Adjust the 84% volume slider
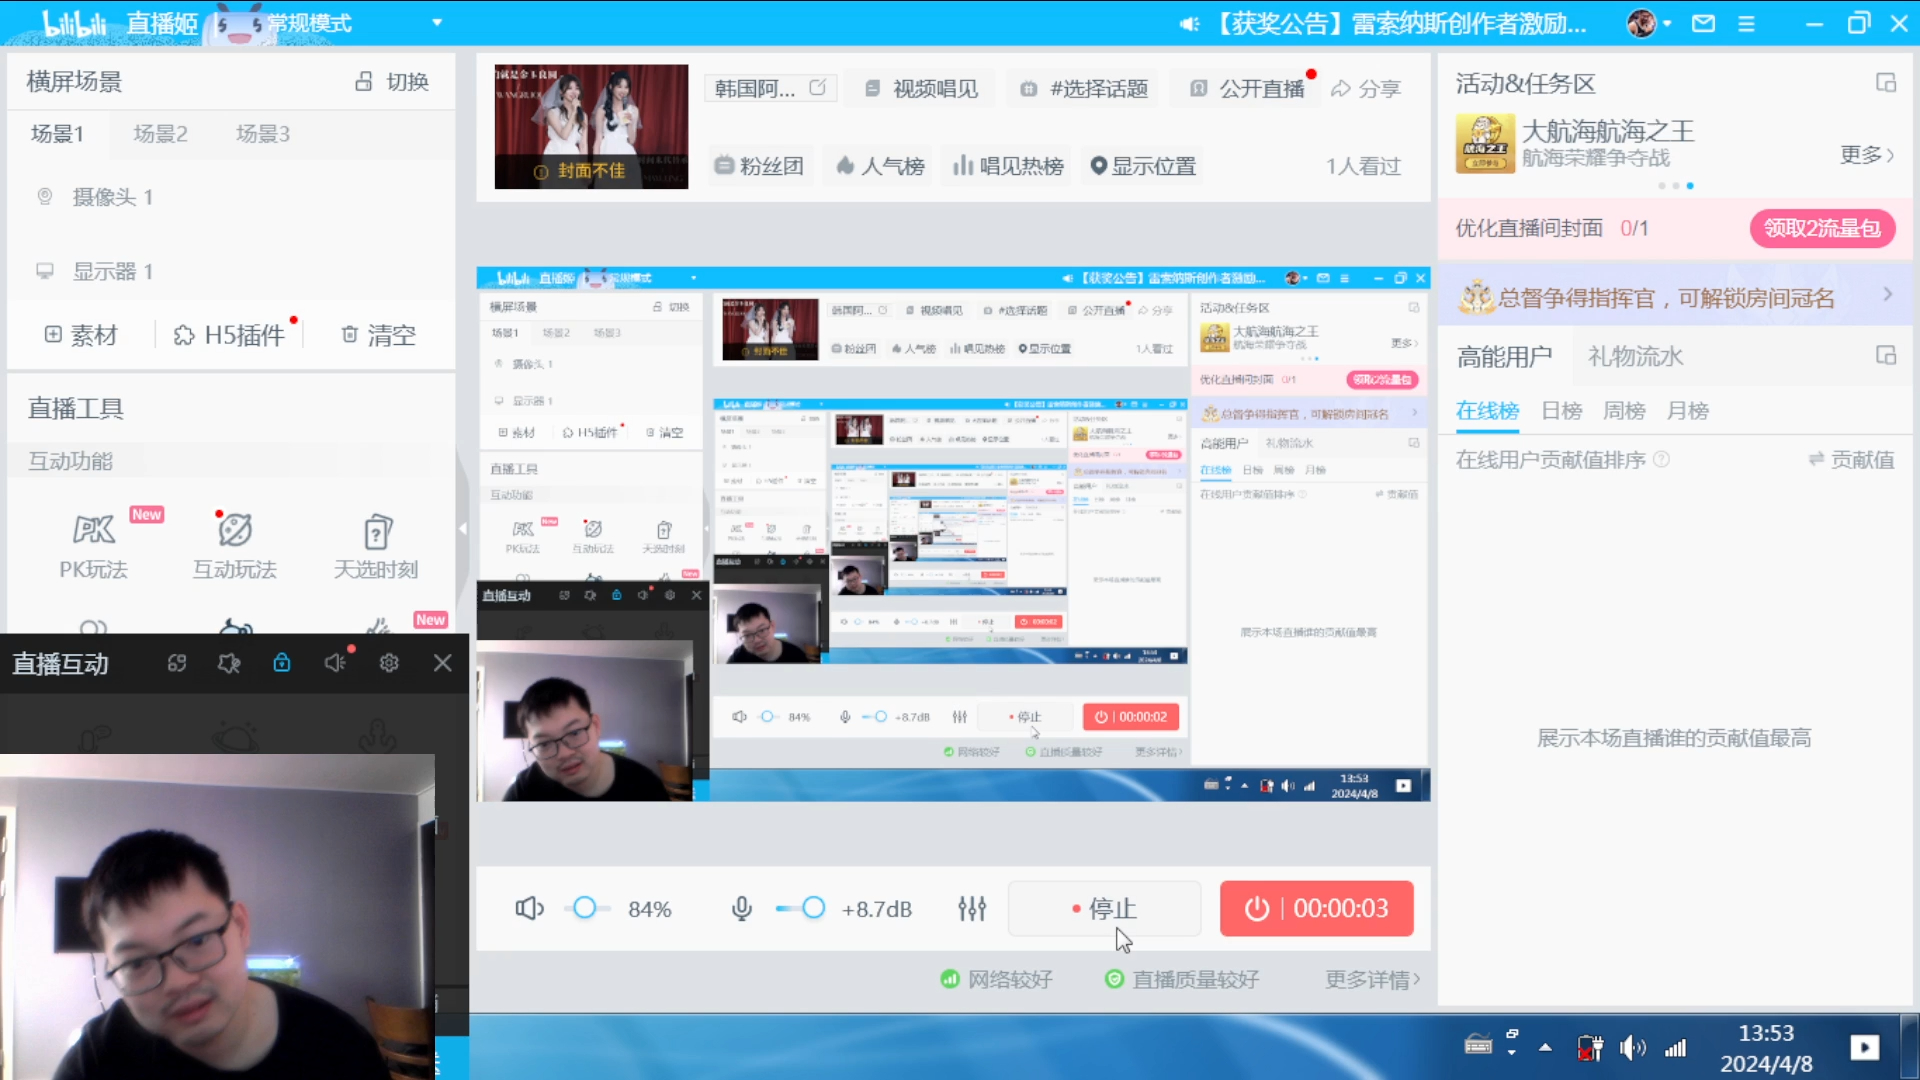1920x1080 pixels. 586,908
